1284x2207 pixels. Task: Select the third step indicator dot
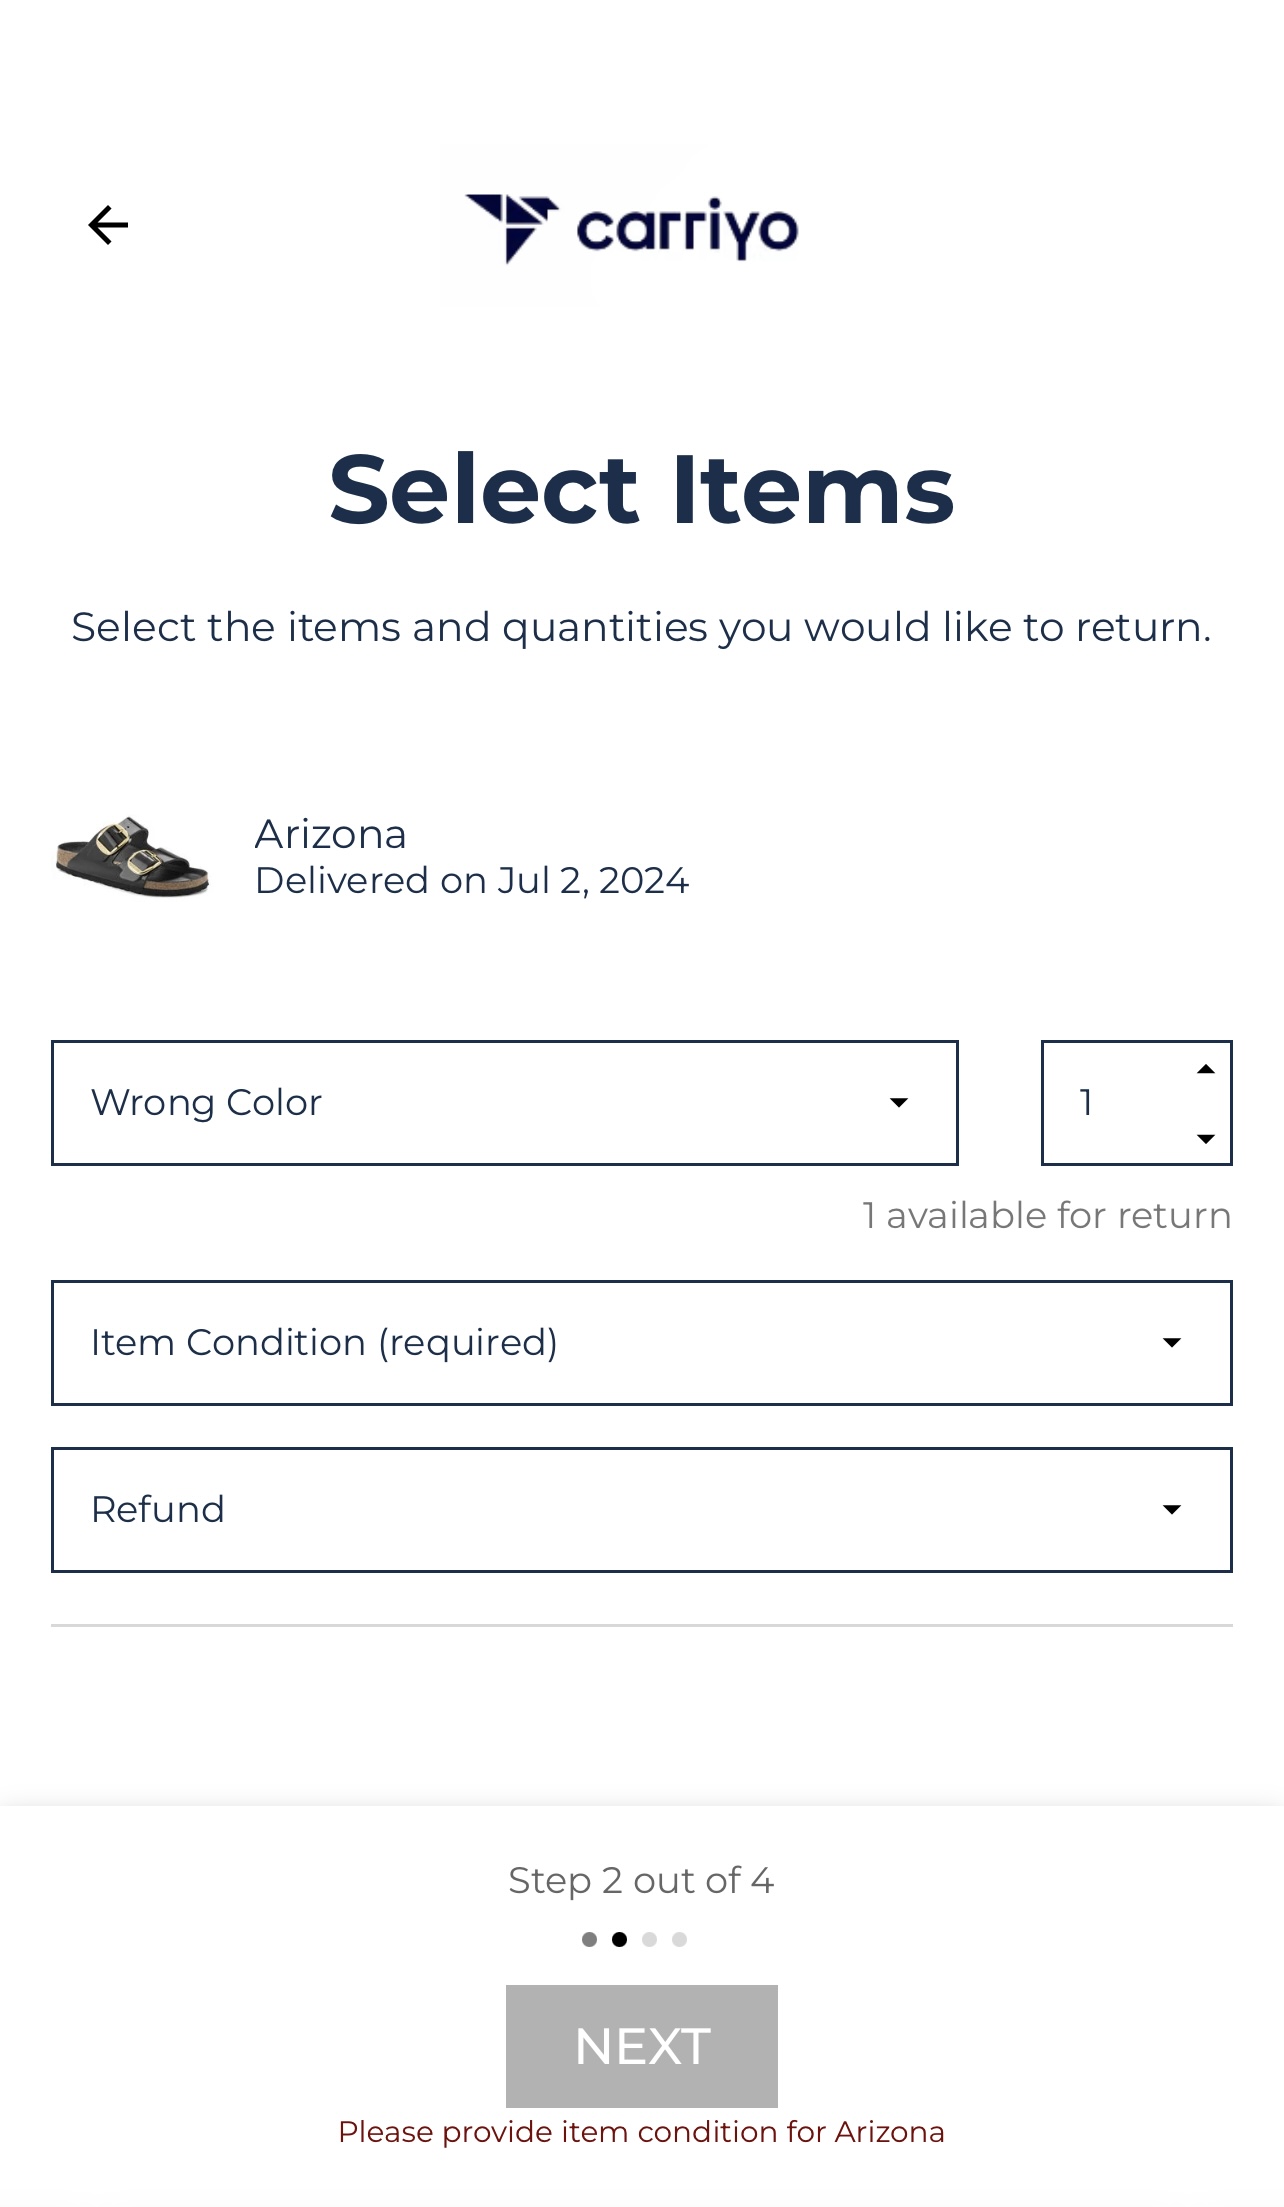tap(649, 1939)
